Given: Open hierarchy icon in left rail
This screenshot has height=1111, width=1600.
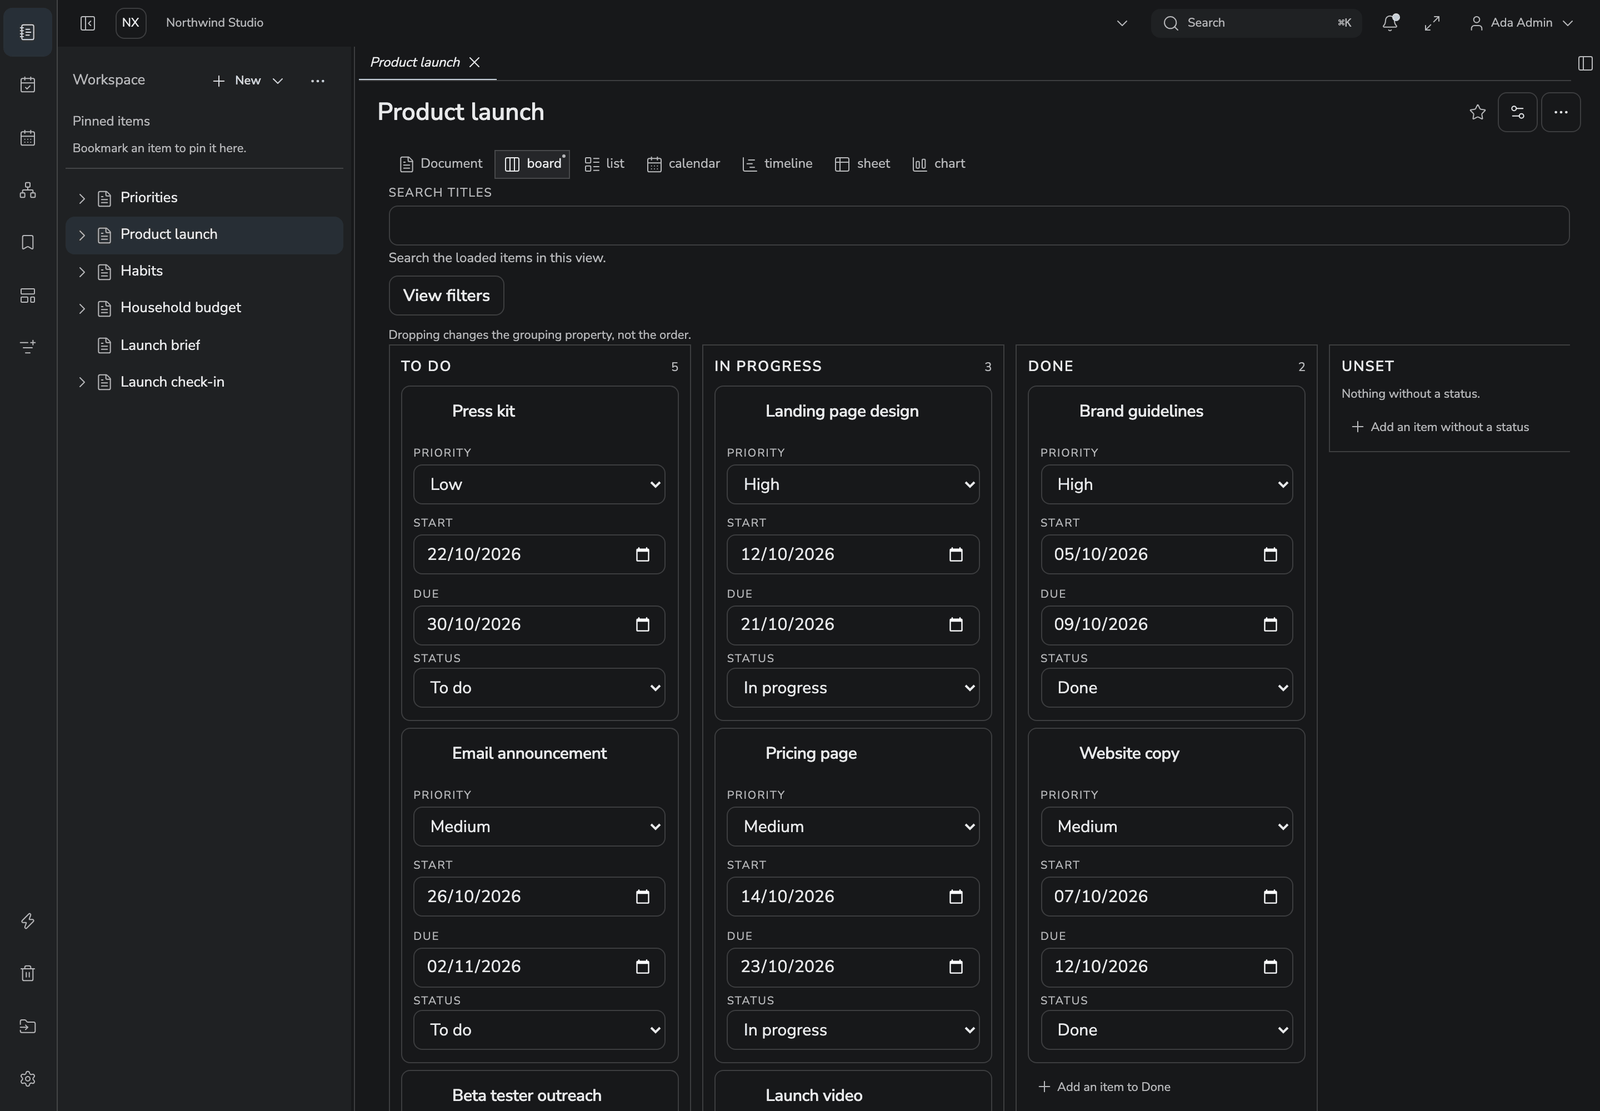Looking at the screenshot, I should coord(28,190).
